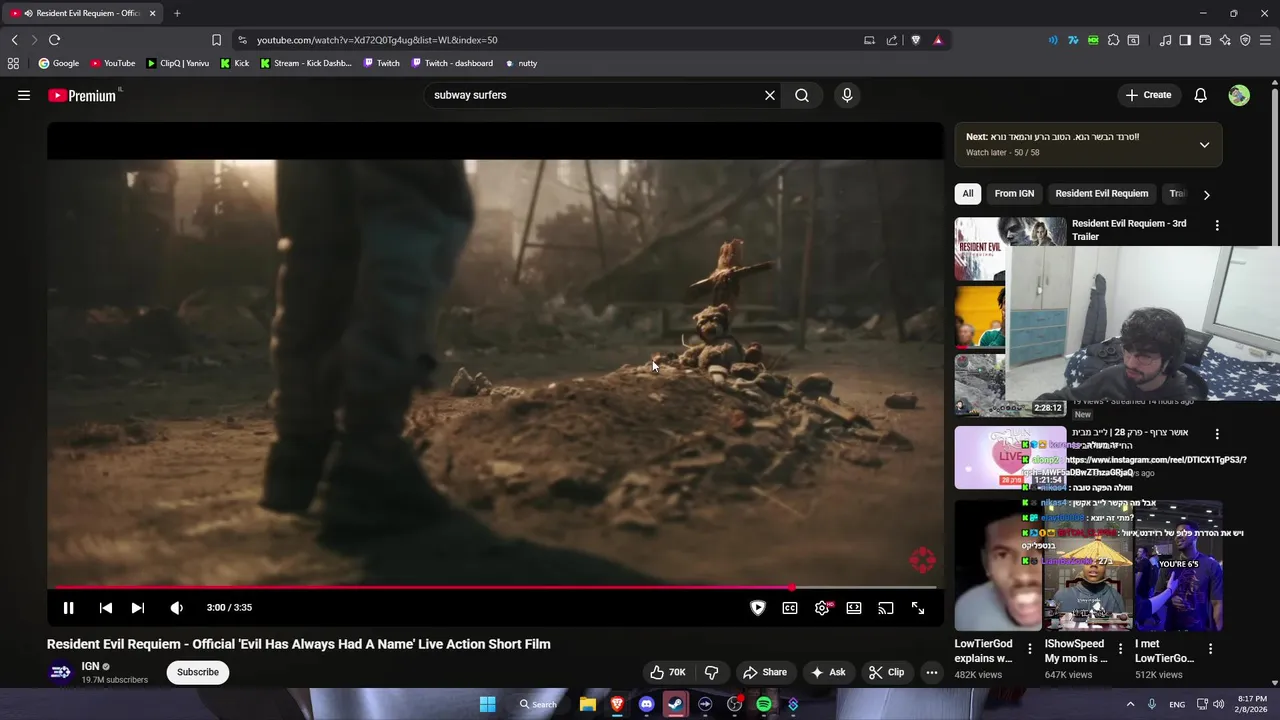Open the Brave Leo AI sparkle icon
This screenshot has height=720, width=1280.
(1225, 40)
